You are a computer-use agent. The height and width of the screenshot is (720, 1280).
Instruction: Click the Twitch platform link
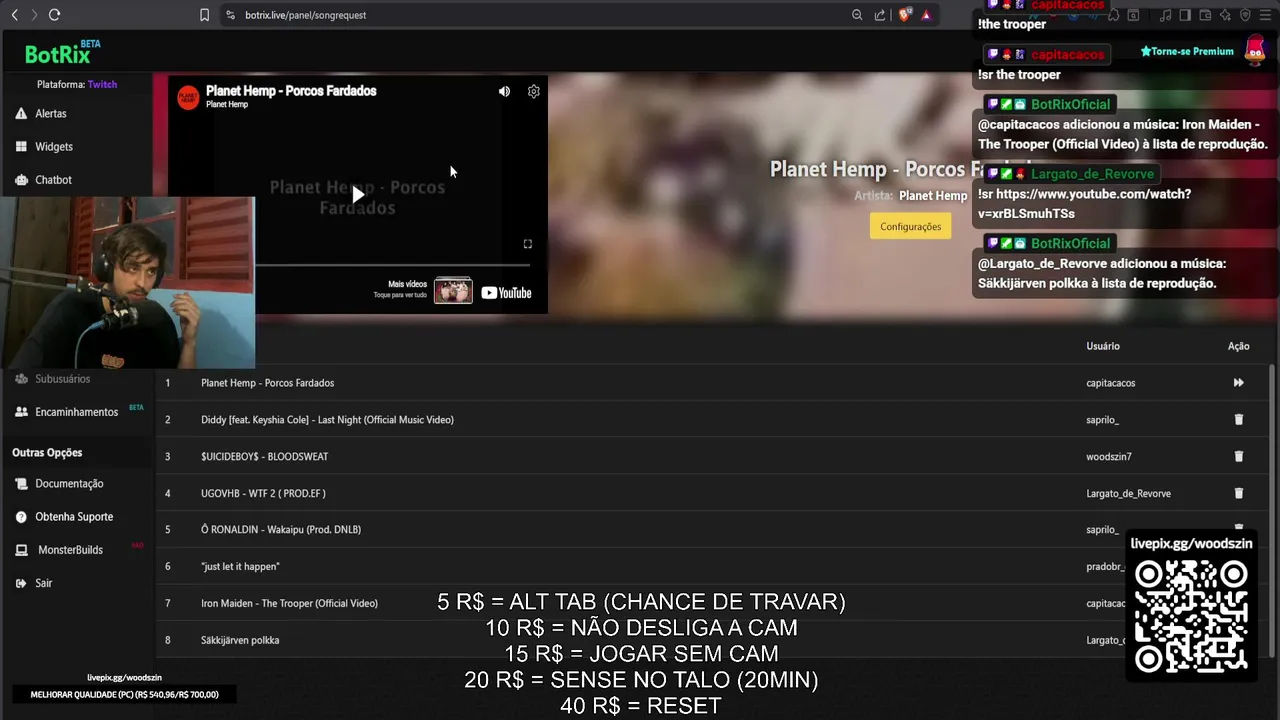(102, 85)
